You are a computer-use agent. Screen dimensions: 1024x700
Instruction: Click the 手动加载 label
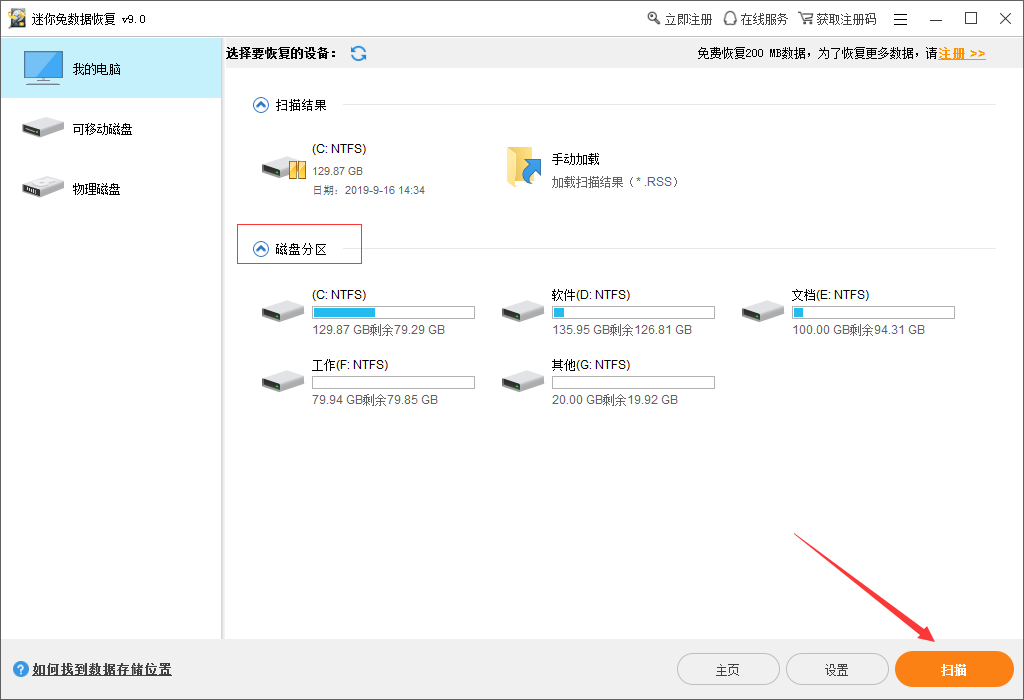point(575,159)
